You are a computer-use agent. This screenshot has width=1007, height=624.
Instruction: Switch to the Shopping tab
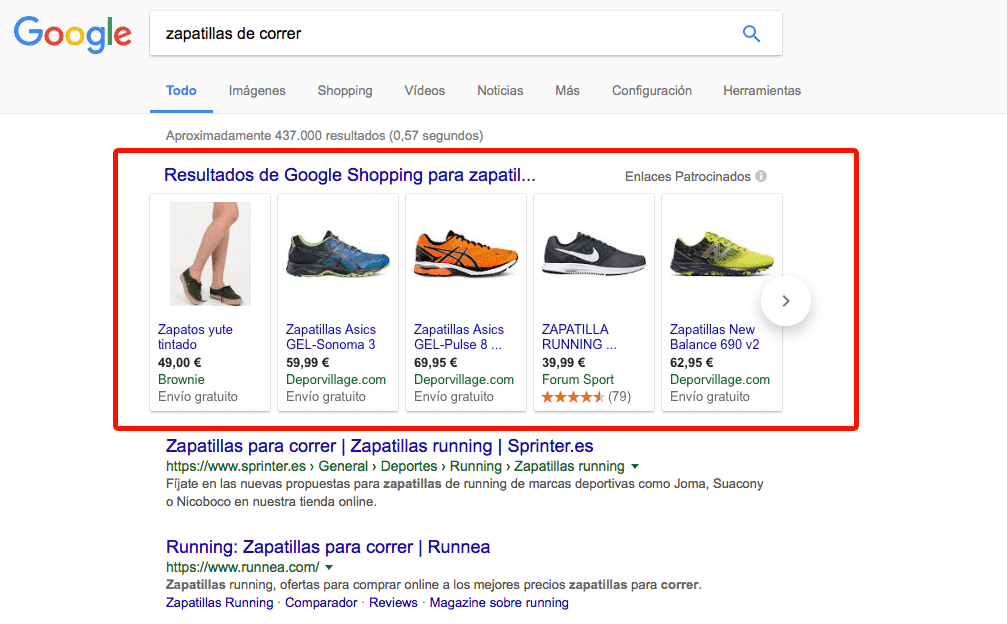point(344,90)
